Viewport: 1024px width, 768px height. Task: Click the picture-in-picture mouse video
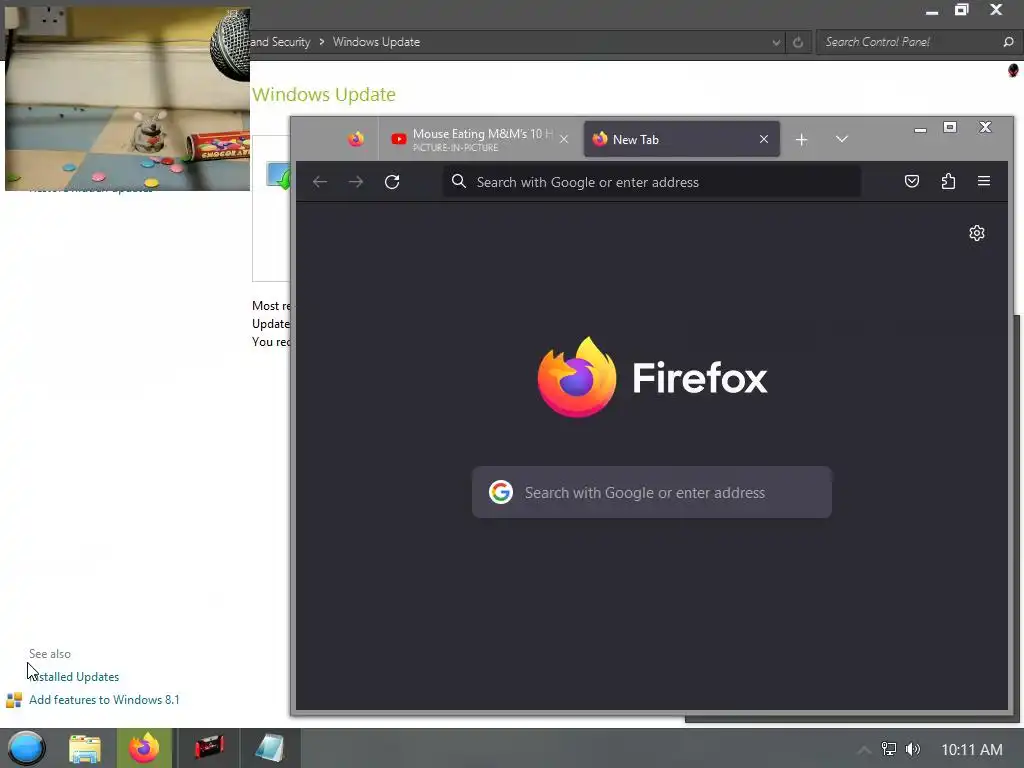[x=127, y=99]
